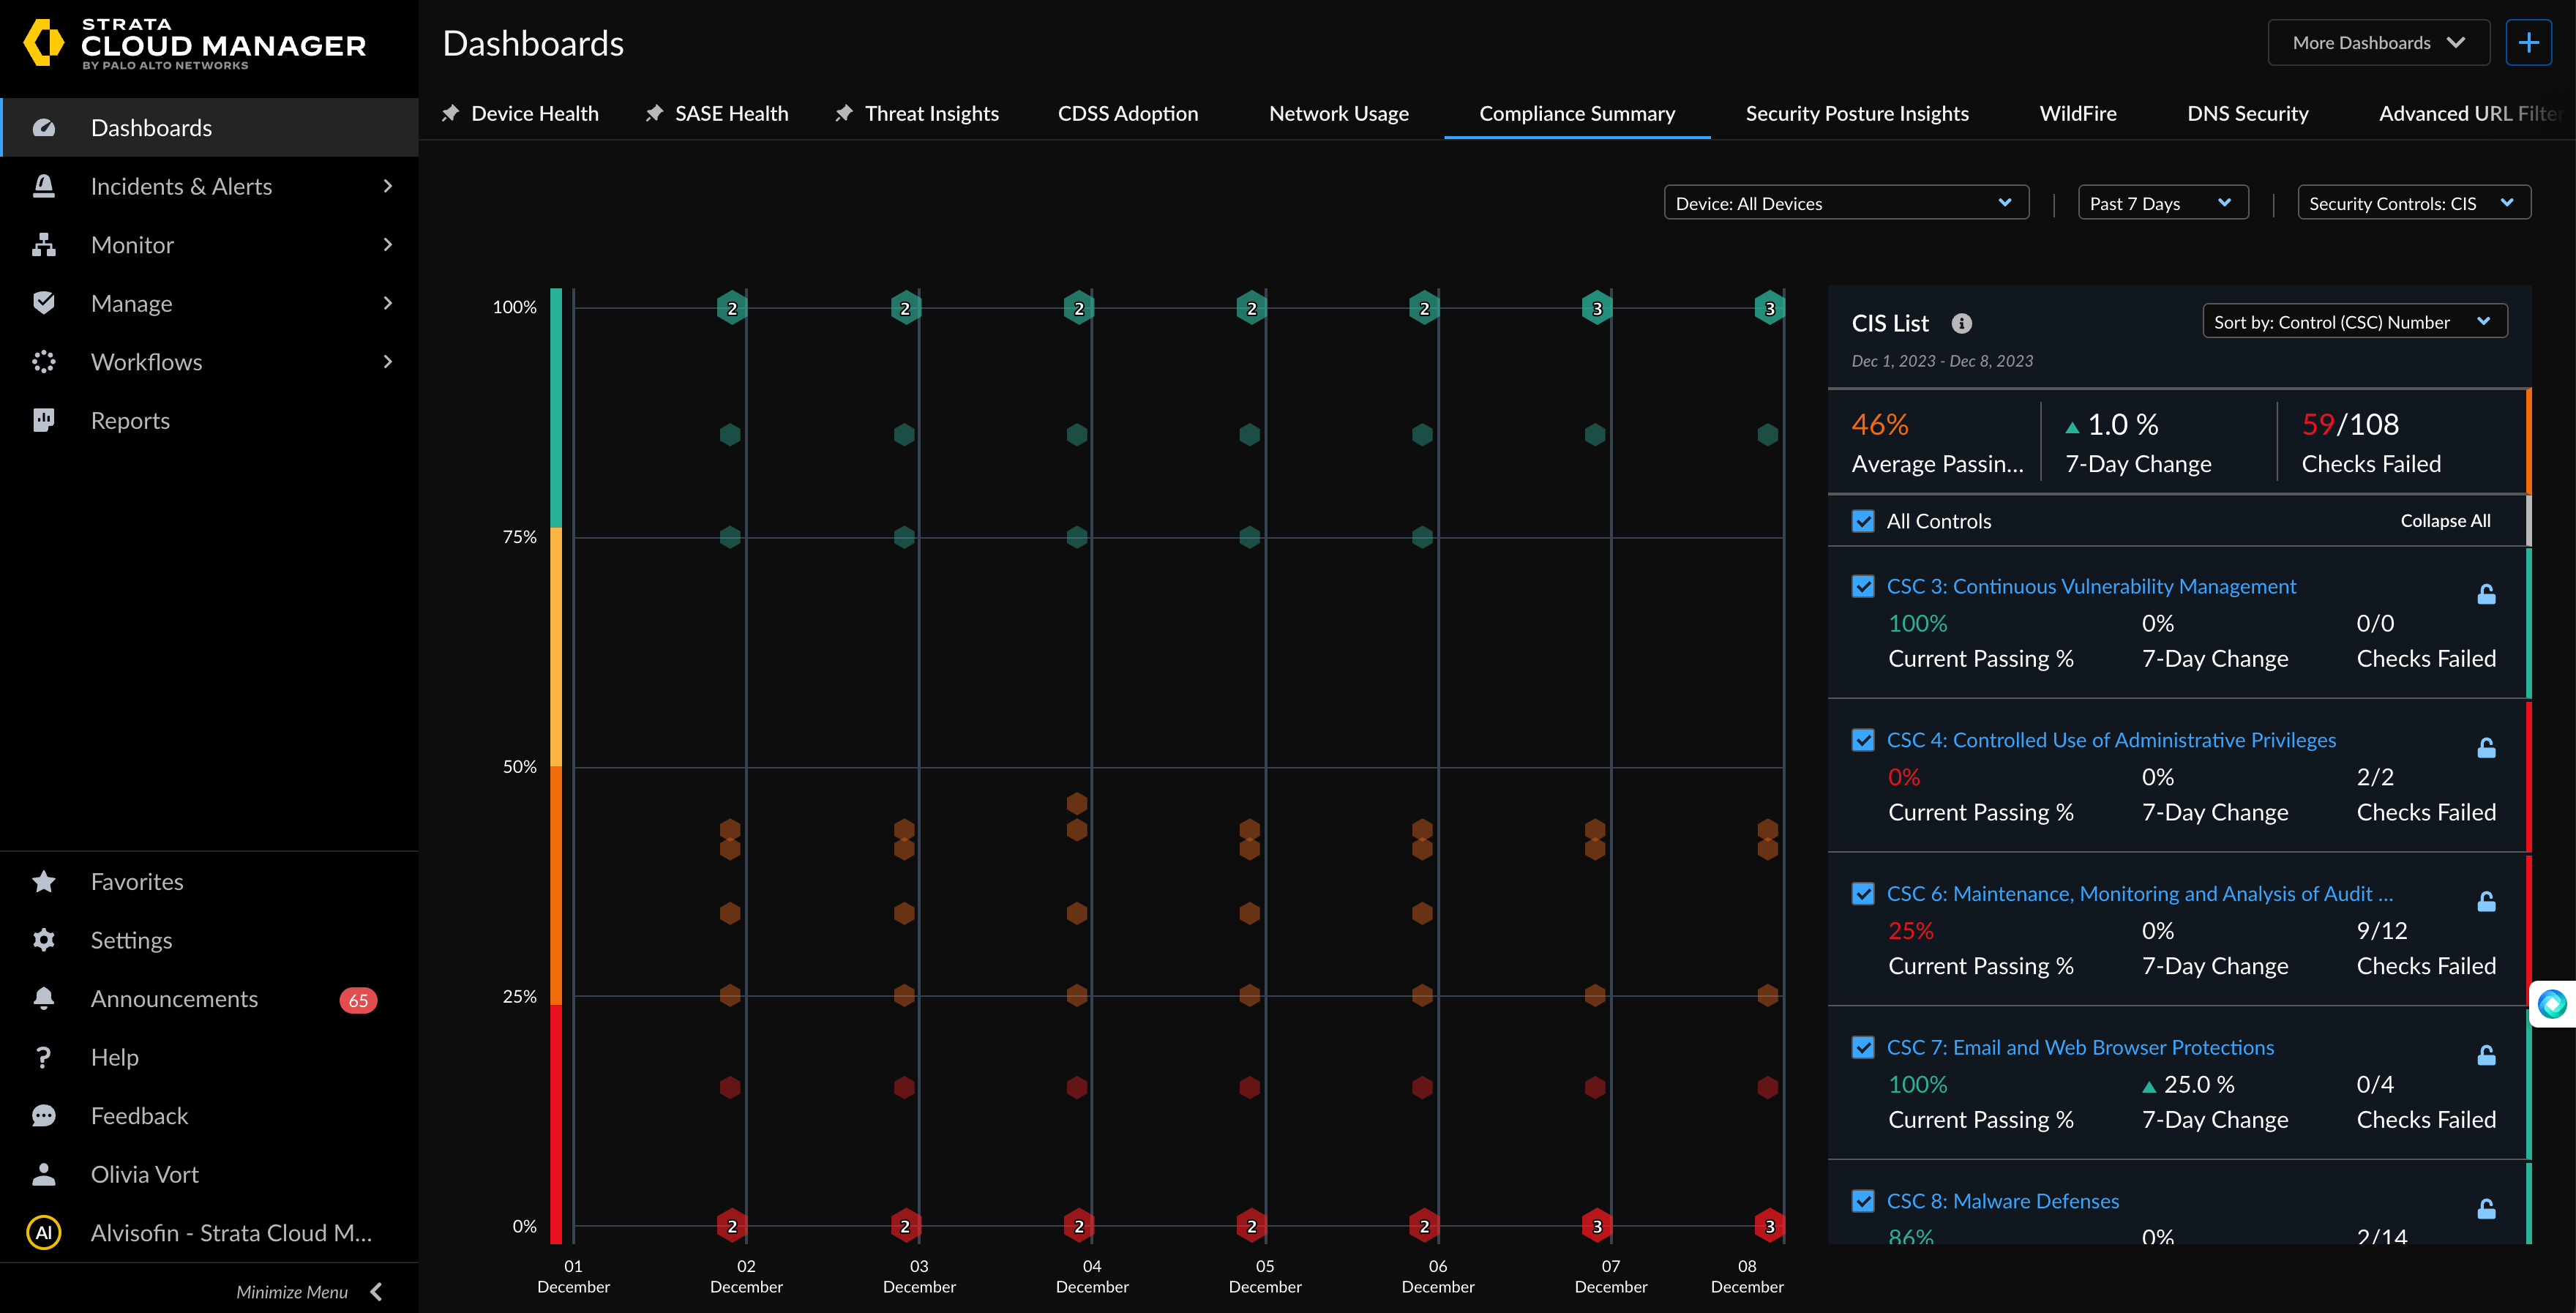Click the Manage shield icon
Viewport: 2576px width, 1313px height.
[x=44, y=303]
